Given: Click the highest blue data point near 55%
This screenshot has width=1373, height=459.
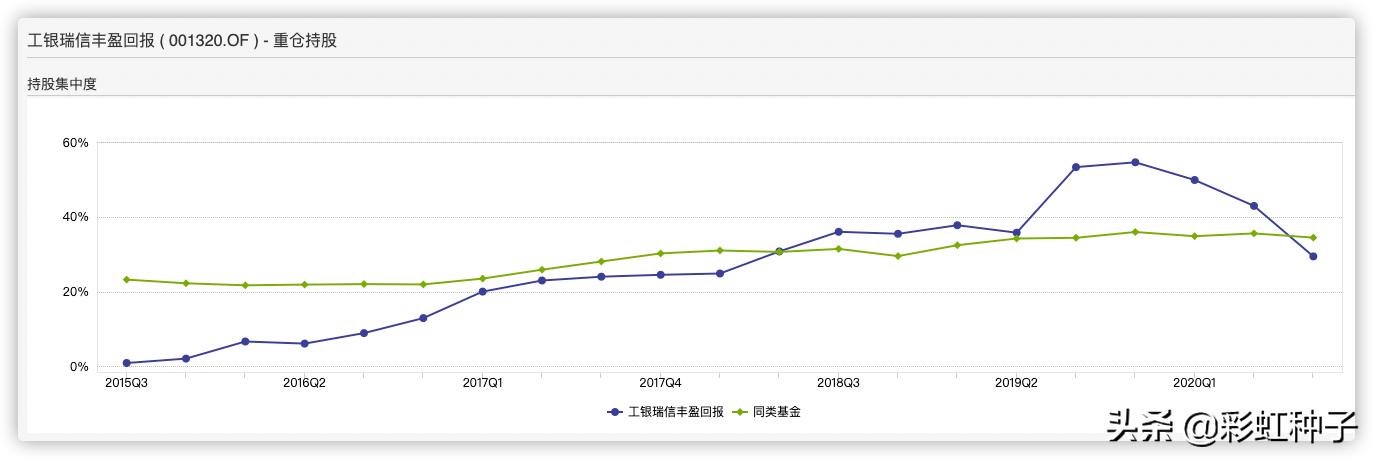Looking at the screenshot, I should coord(1135,162).
